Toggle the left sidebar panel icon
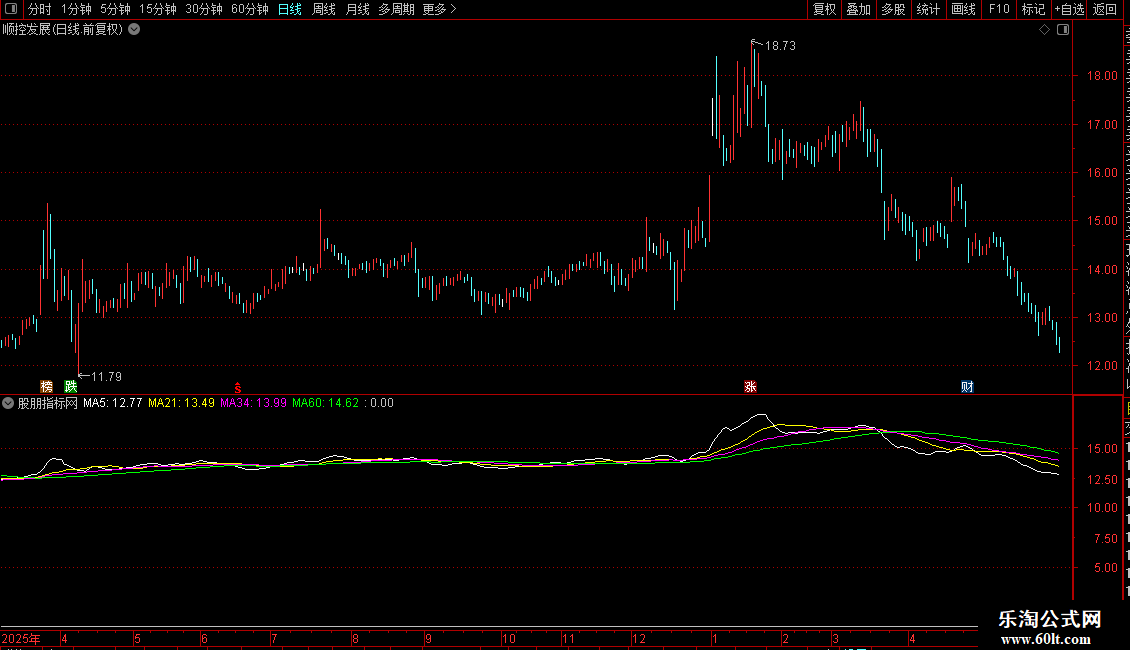The height and width of the screenshot is (650, 1130). 11,9
